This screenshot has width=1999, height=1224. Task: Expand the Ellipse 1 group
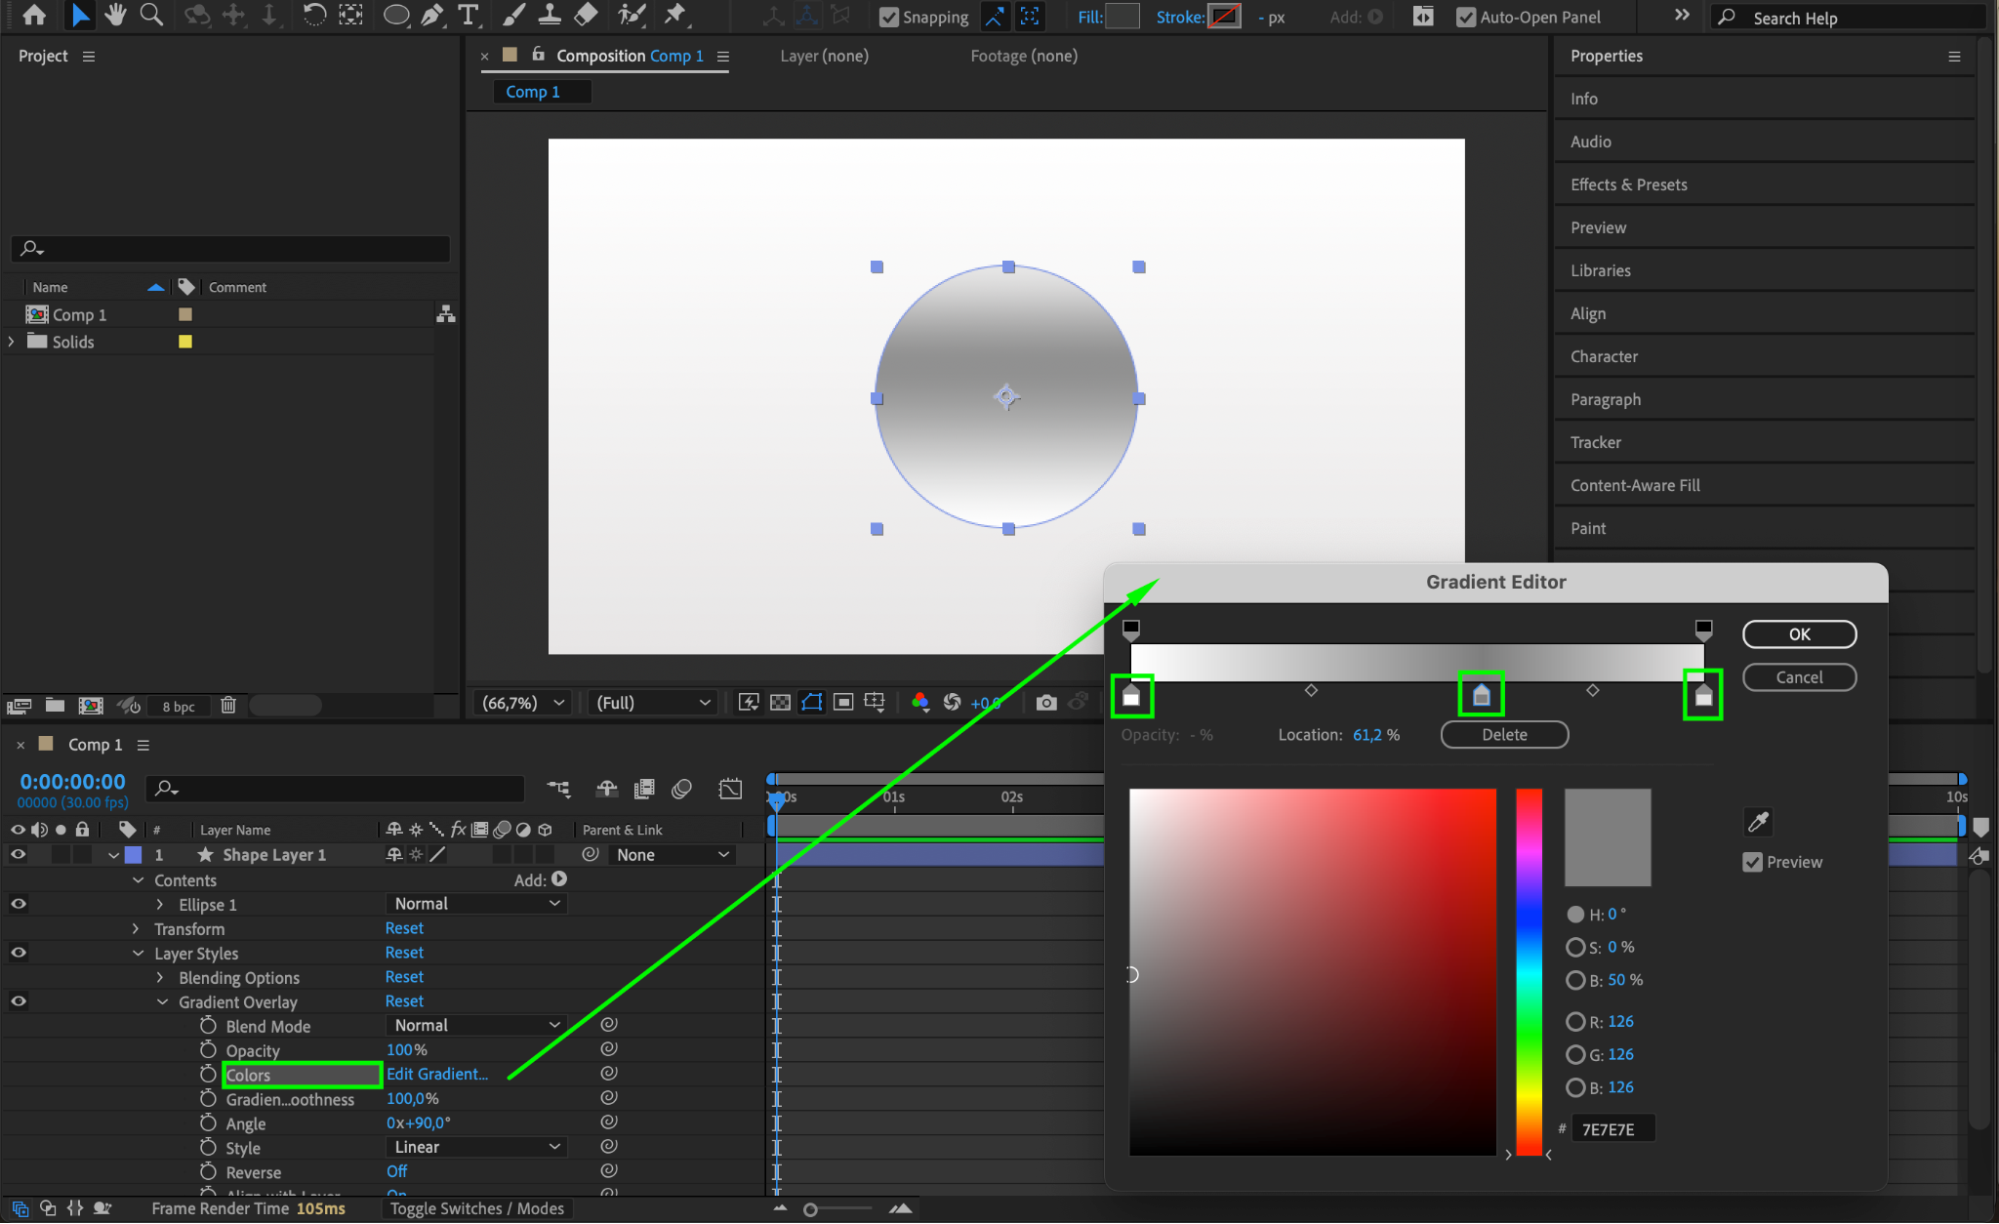click(x=160, y=904)
